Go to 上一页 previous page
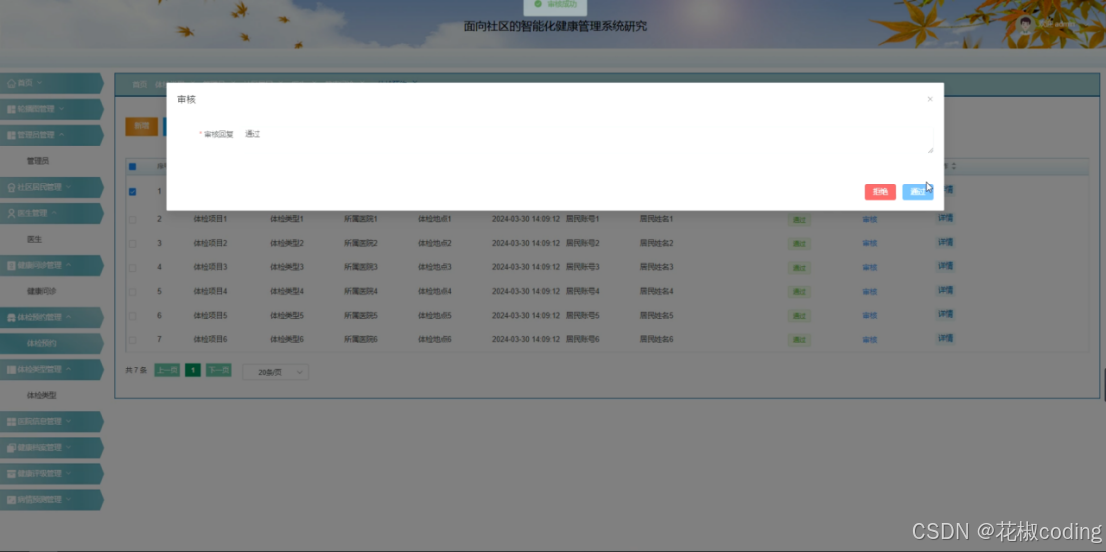Screen dimensions: 1106x552 pos(167,370)
